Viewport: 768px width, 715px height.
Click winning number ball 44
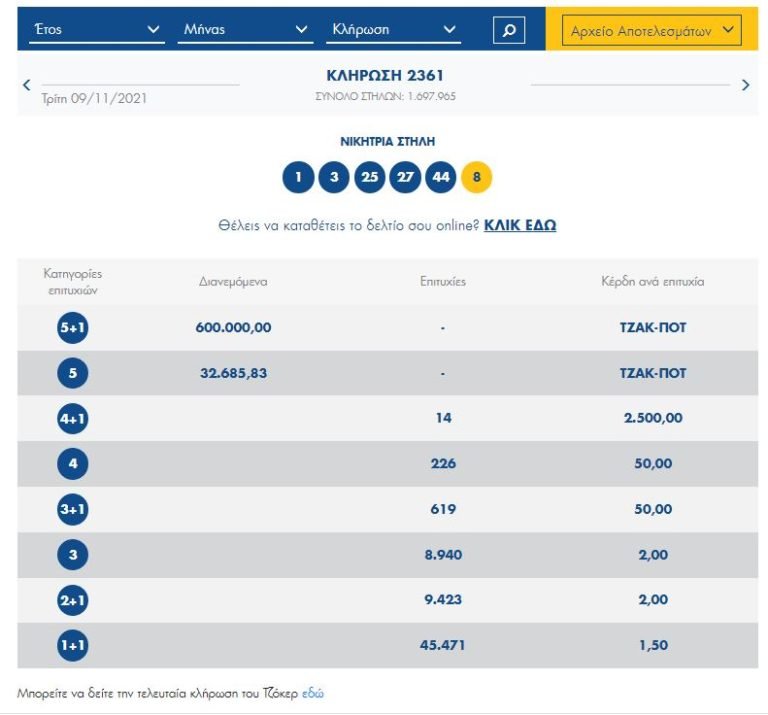click(441, 178)
